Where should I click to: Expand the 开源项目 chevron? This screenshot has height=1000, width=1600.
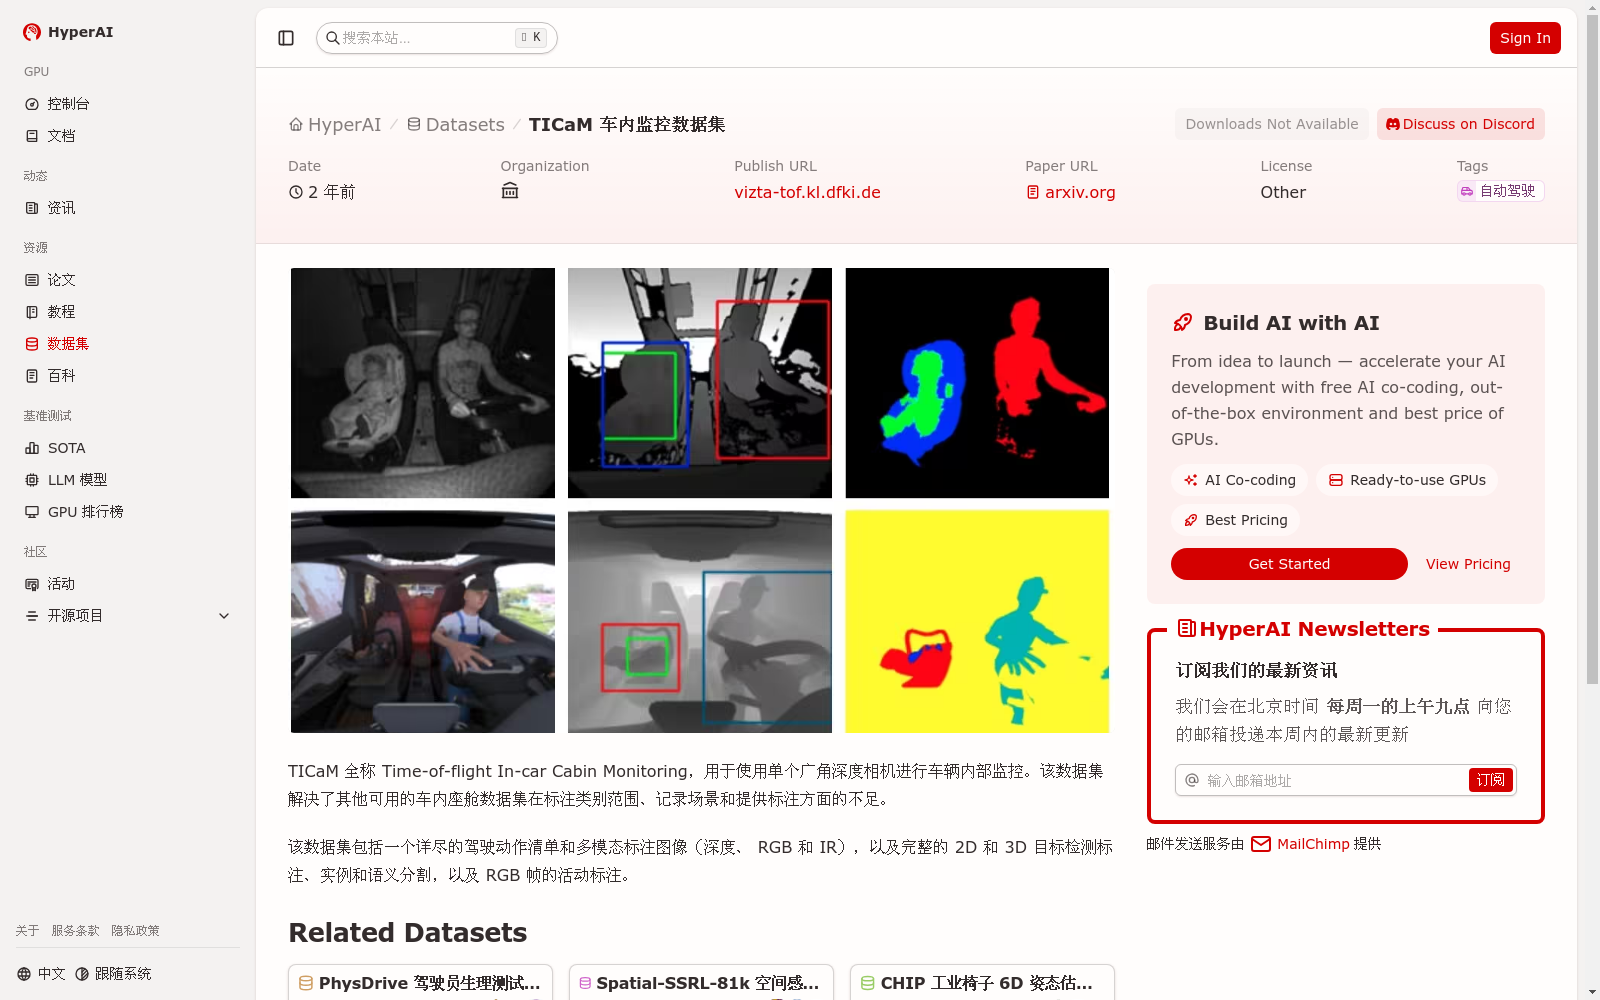(x=224, y=616)
